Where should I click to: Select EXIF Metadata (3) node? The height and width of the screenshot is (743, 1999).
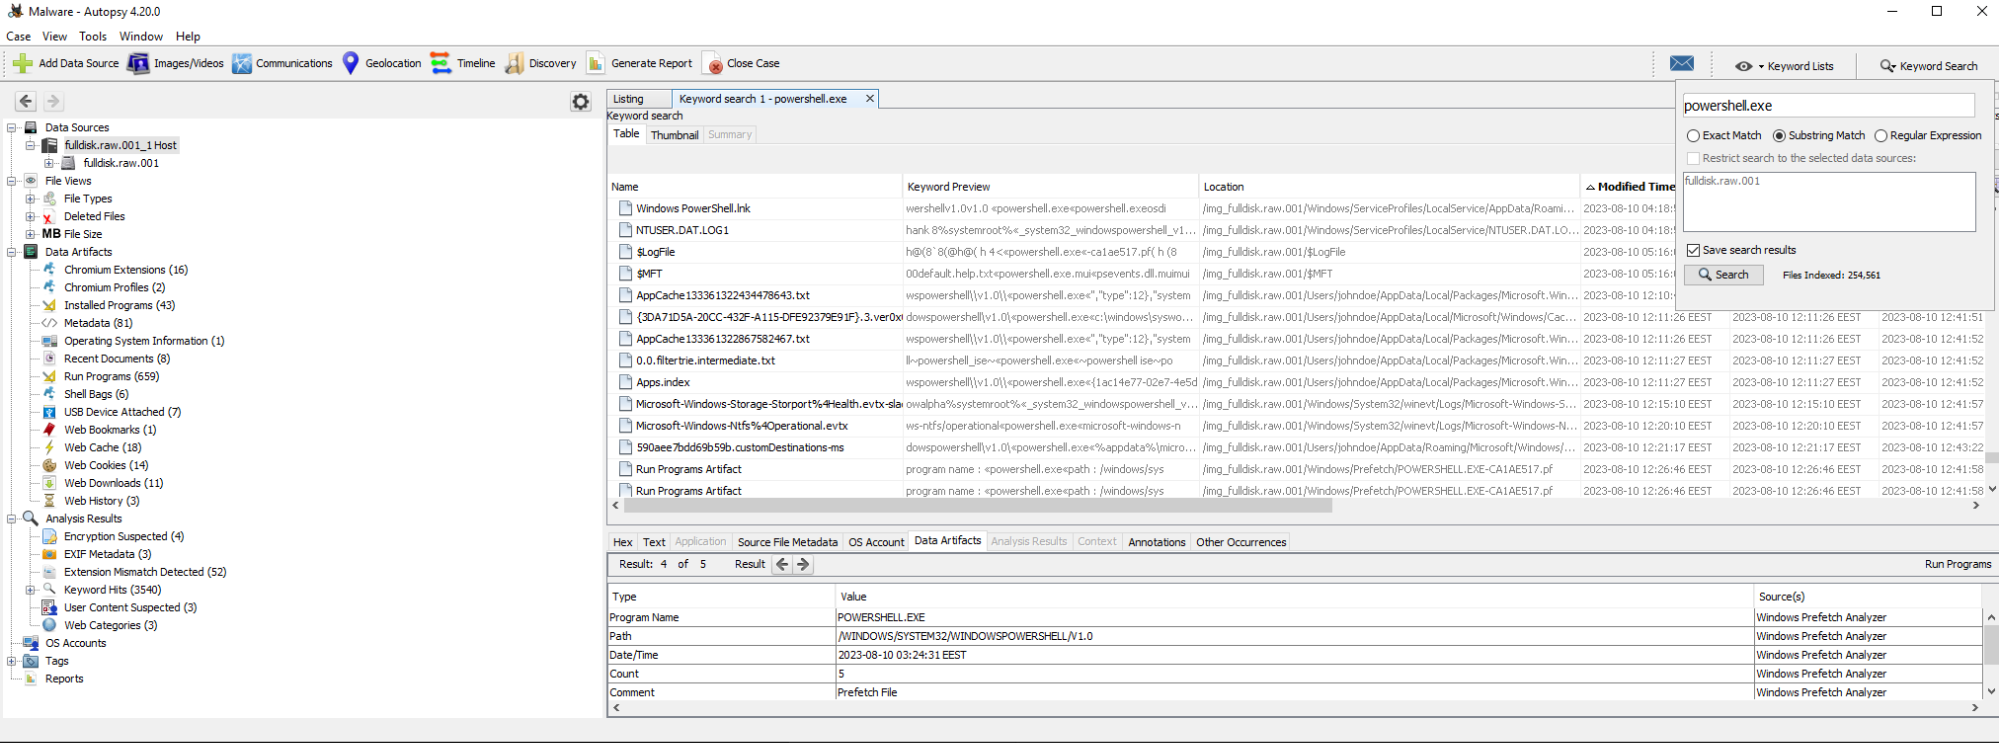click(107, 554)
